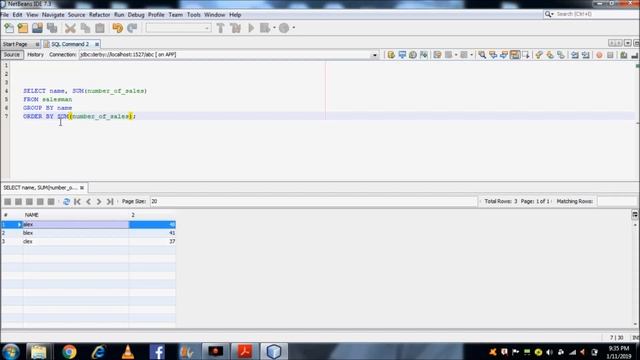Image resolution: width=640 pixels, height=360 pixels.
Task: Click the Redo arrow icon
Action: click(x=132, y=28)
